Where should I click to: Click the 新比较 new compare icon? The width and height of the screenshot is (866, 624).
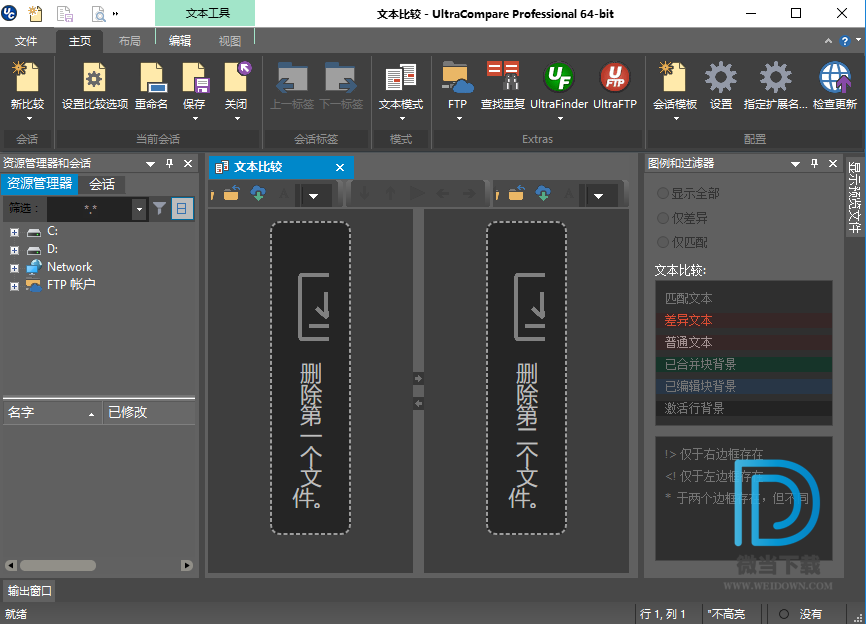[x=27, y=77]
